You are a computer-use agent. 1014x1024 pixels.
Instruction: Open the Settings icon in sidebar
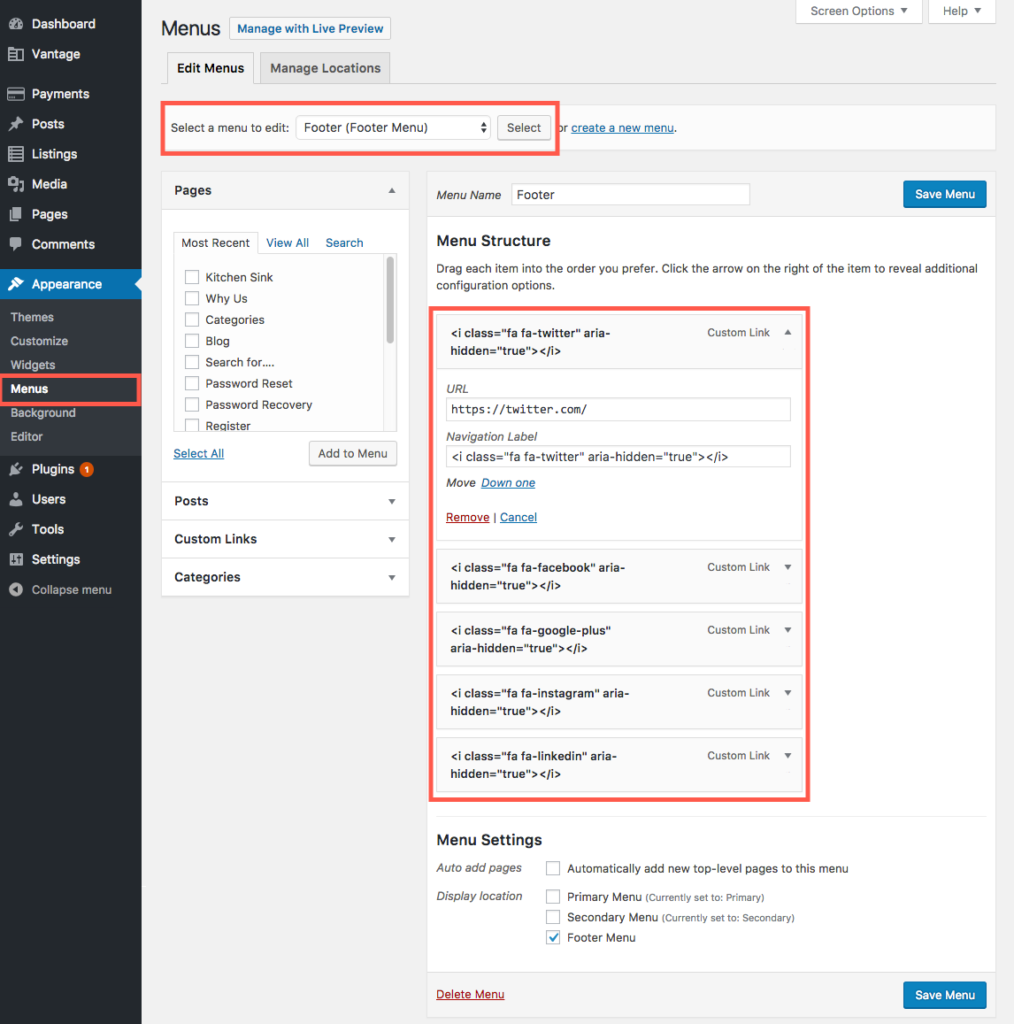click(x=17, y=559)
